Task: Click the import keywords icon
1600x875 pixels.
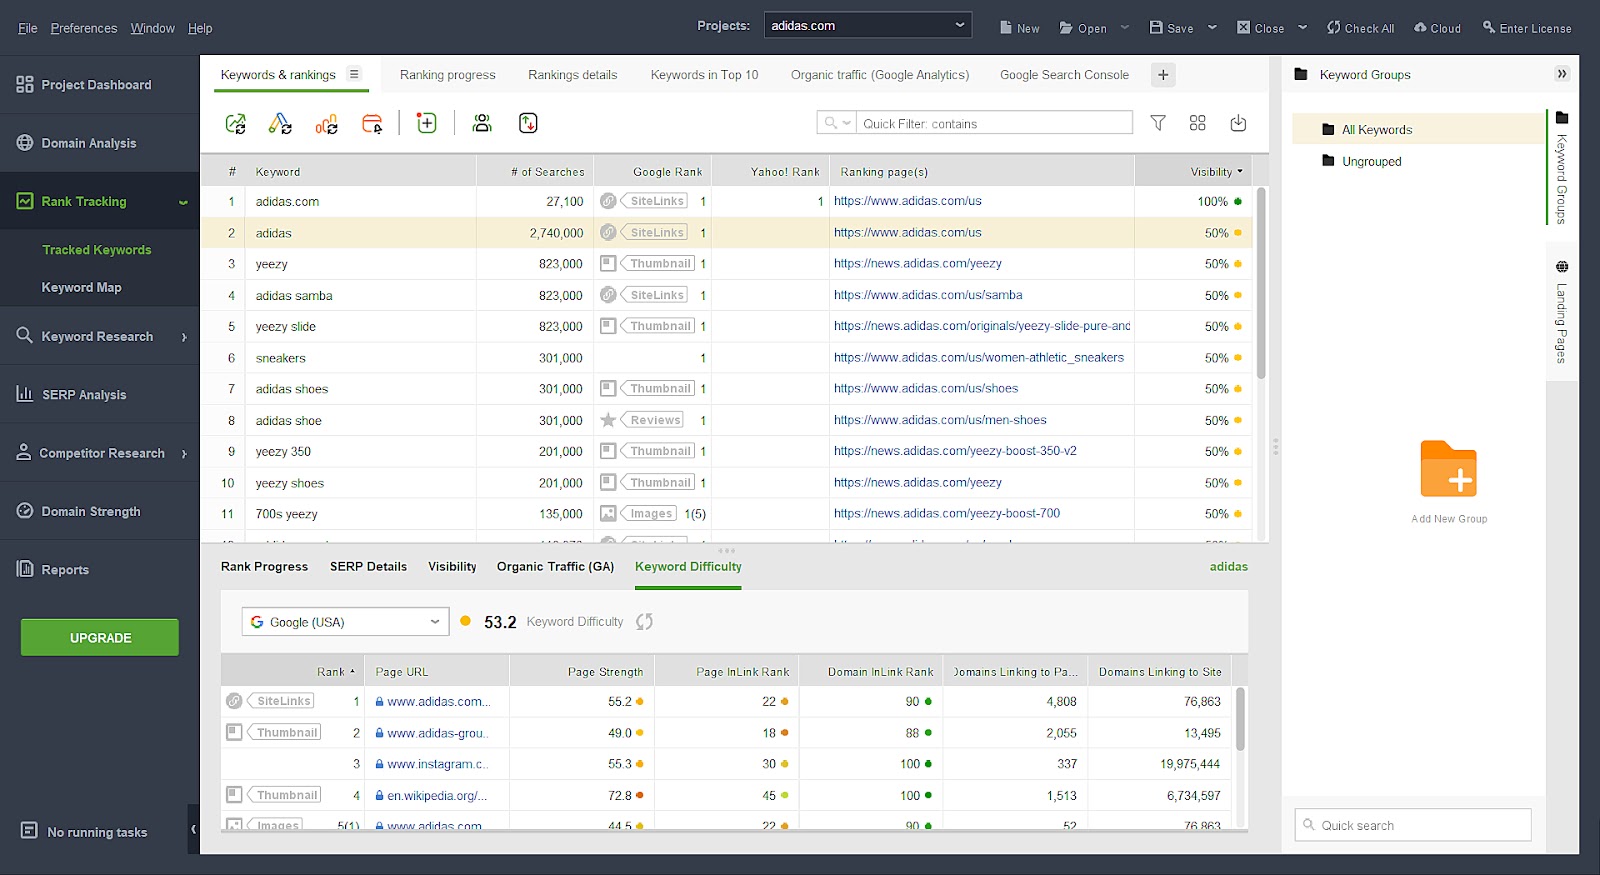Action: click(528, 123)
